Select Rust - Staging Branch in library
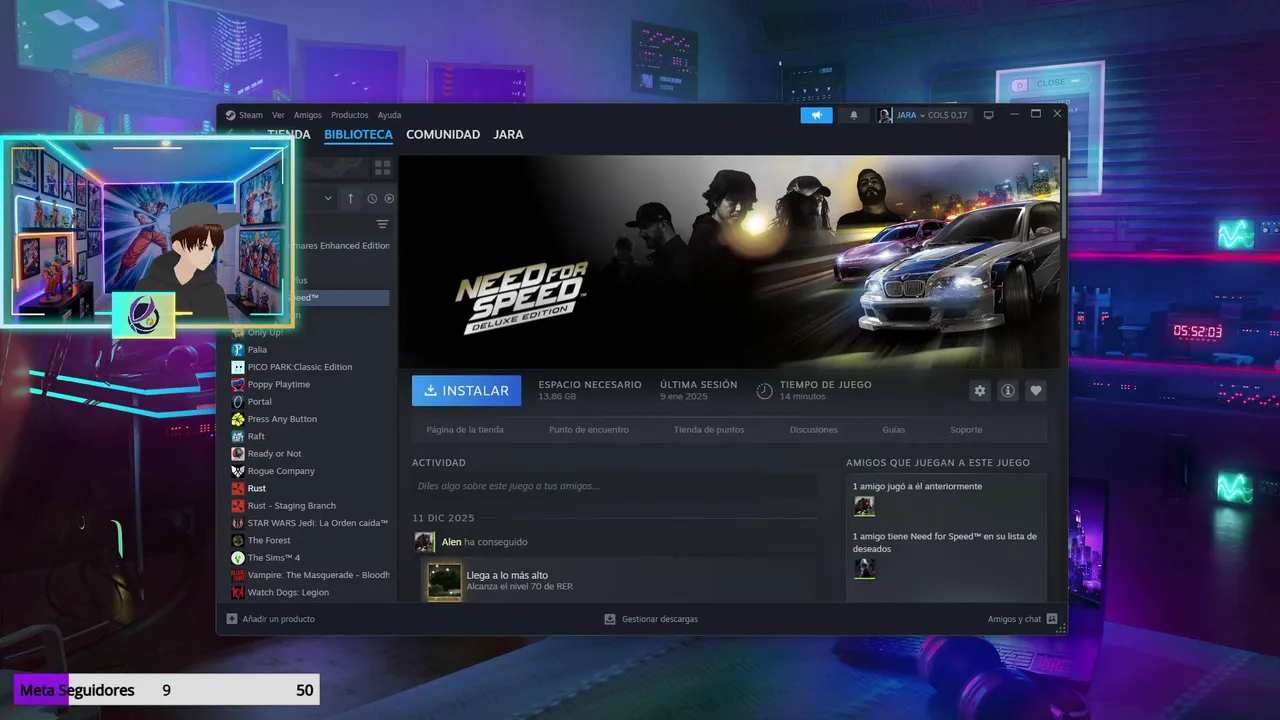This screenshot has width=1280, height=720. point(292,506)
